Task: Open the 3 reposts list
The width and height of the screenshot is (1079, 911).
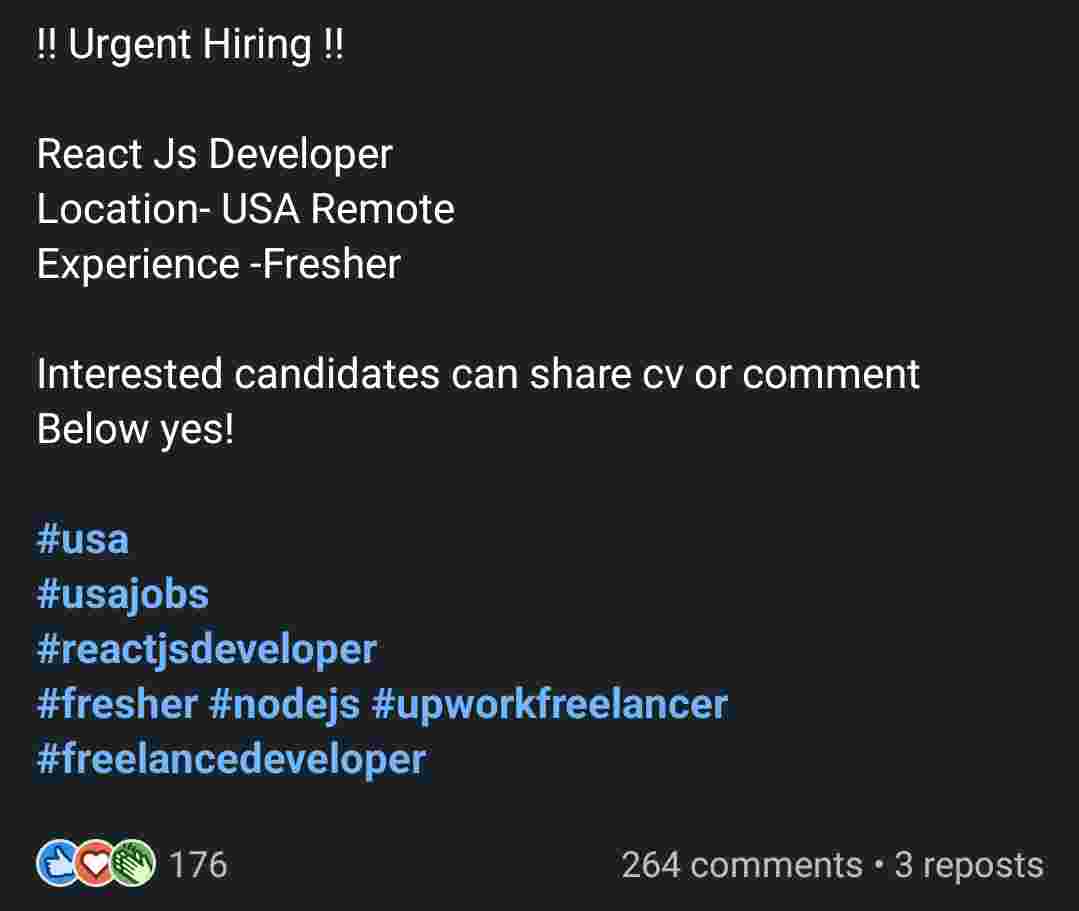Action: 968,864
